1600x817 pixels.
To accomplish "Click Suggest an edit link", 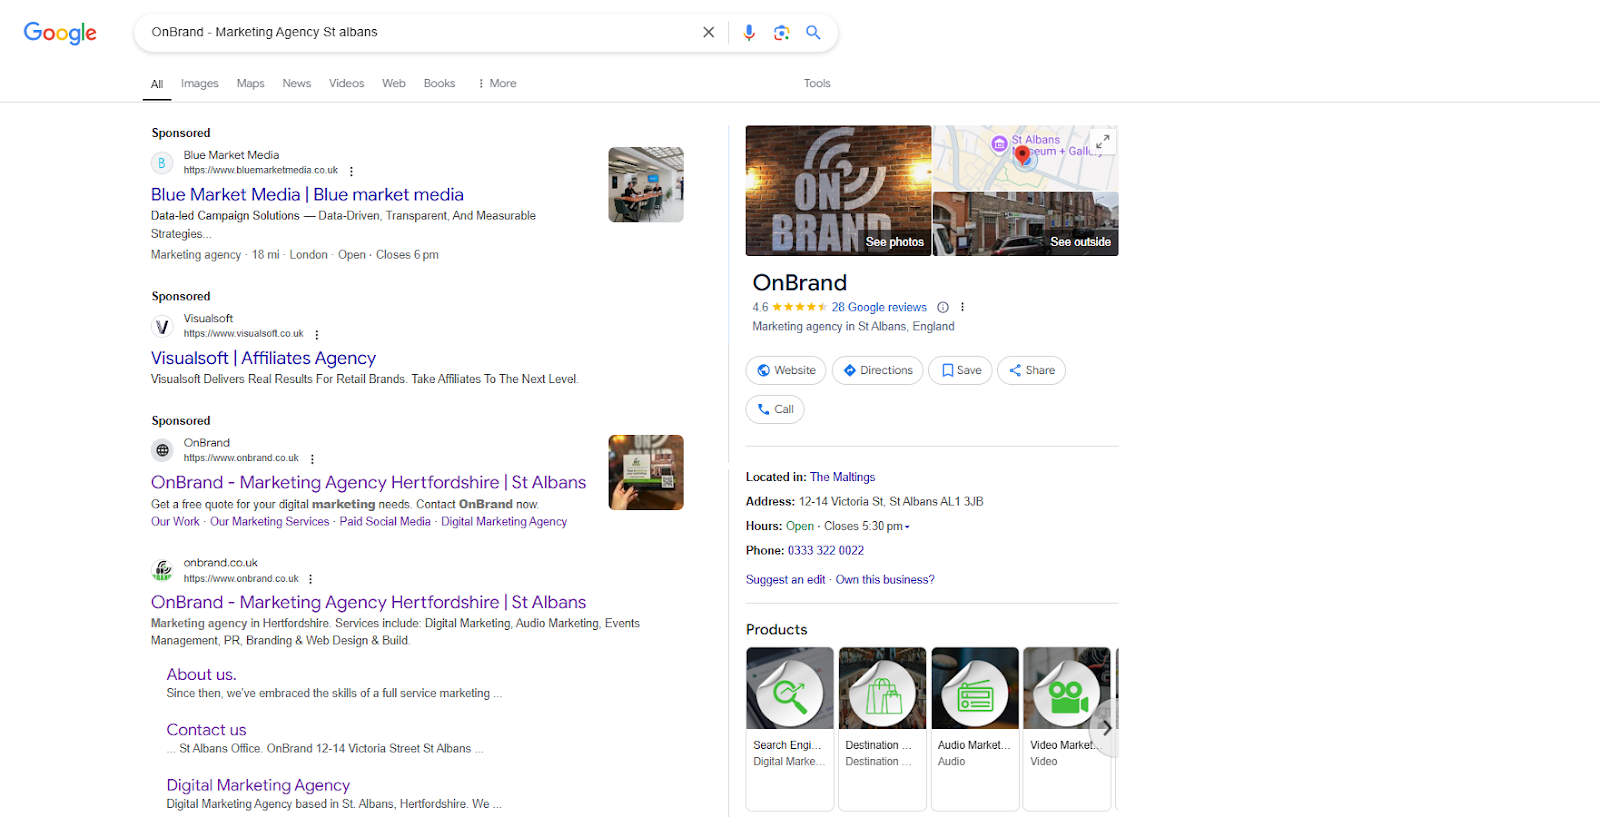I will coord(785,579).
